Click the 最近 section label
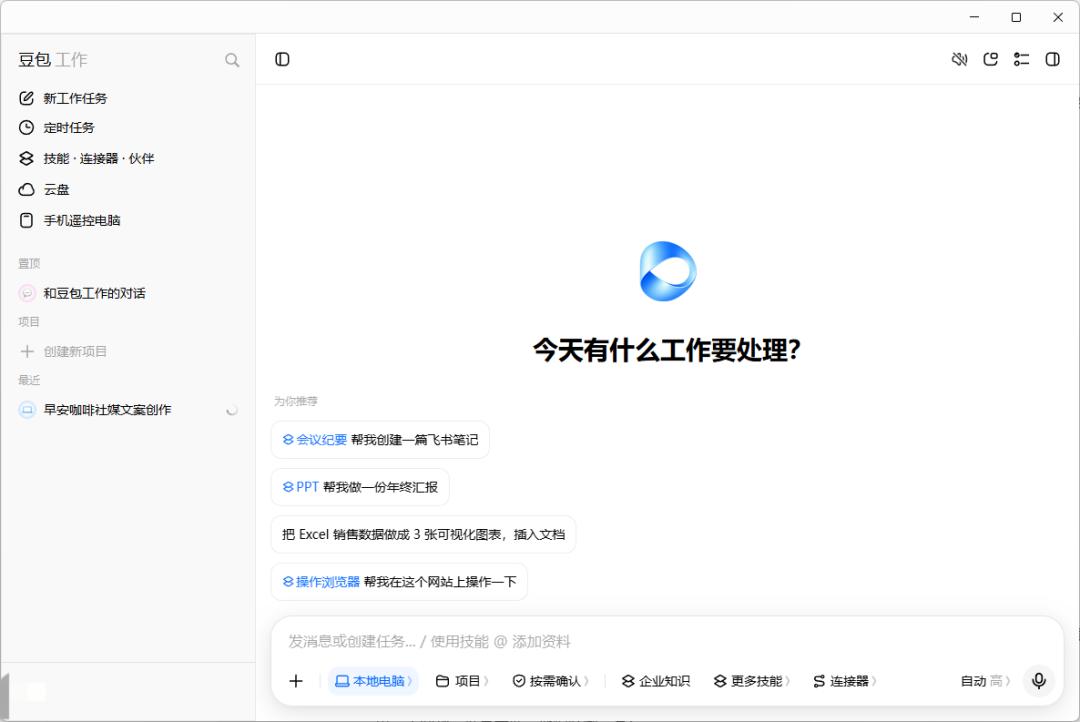The width and height of the screenshot is (1080, 722). 29,380
